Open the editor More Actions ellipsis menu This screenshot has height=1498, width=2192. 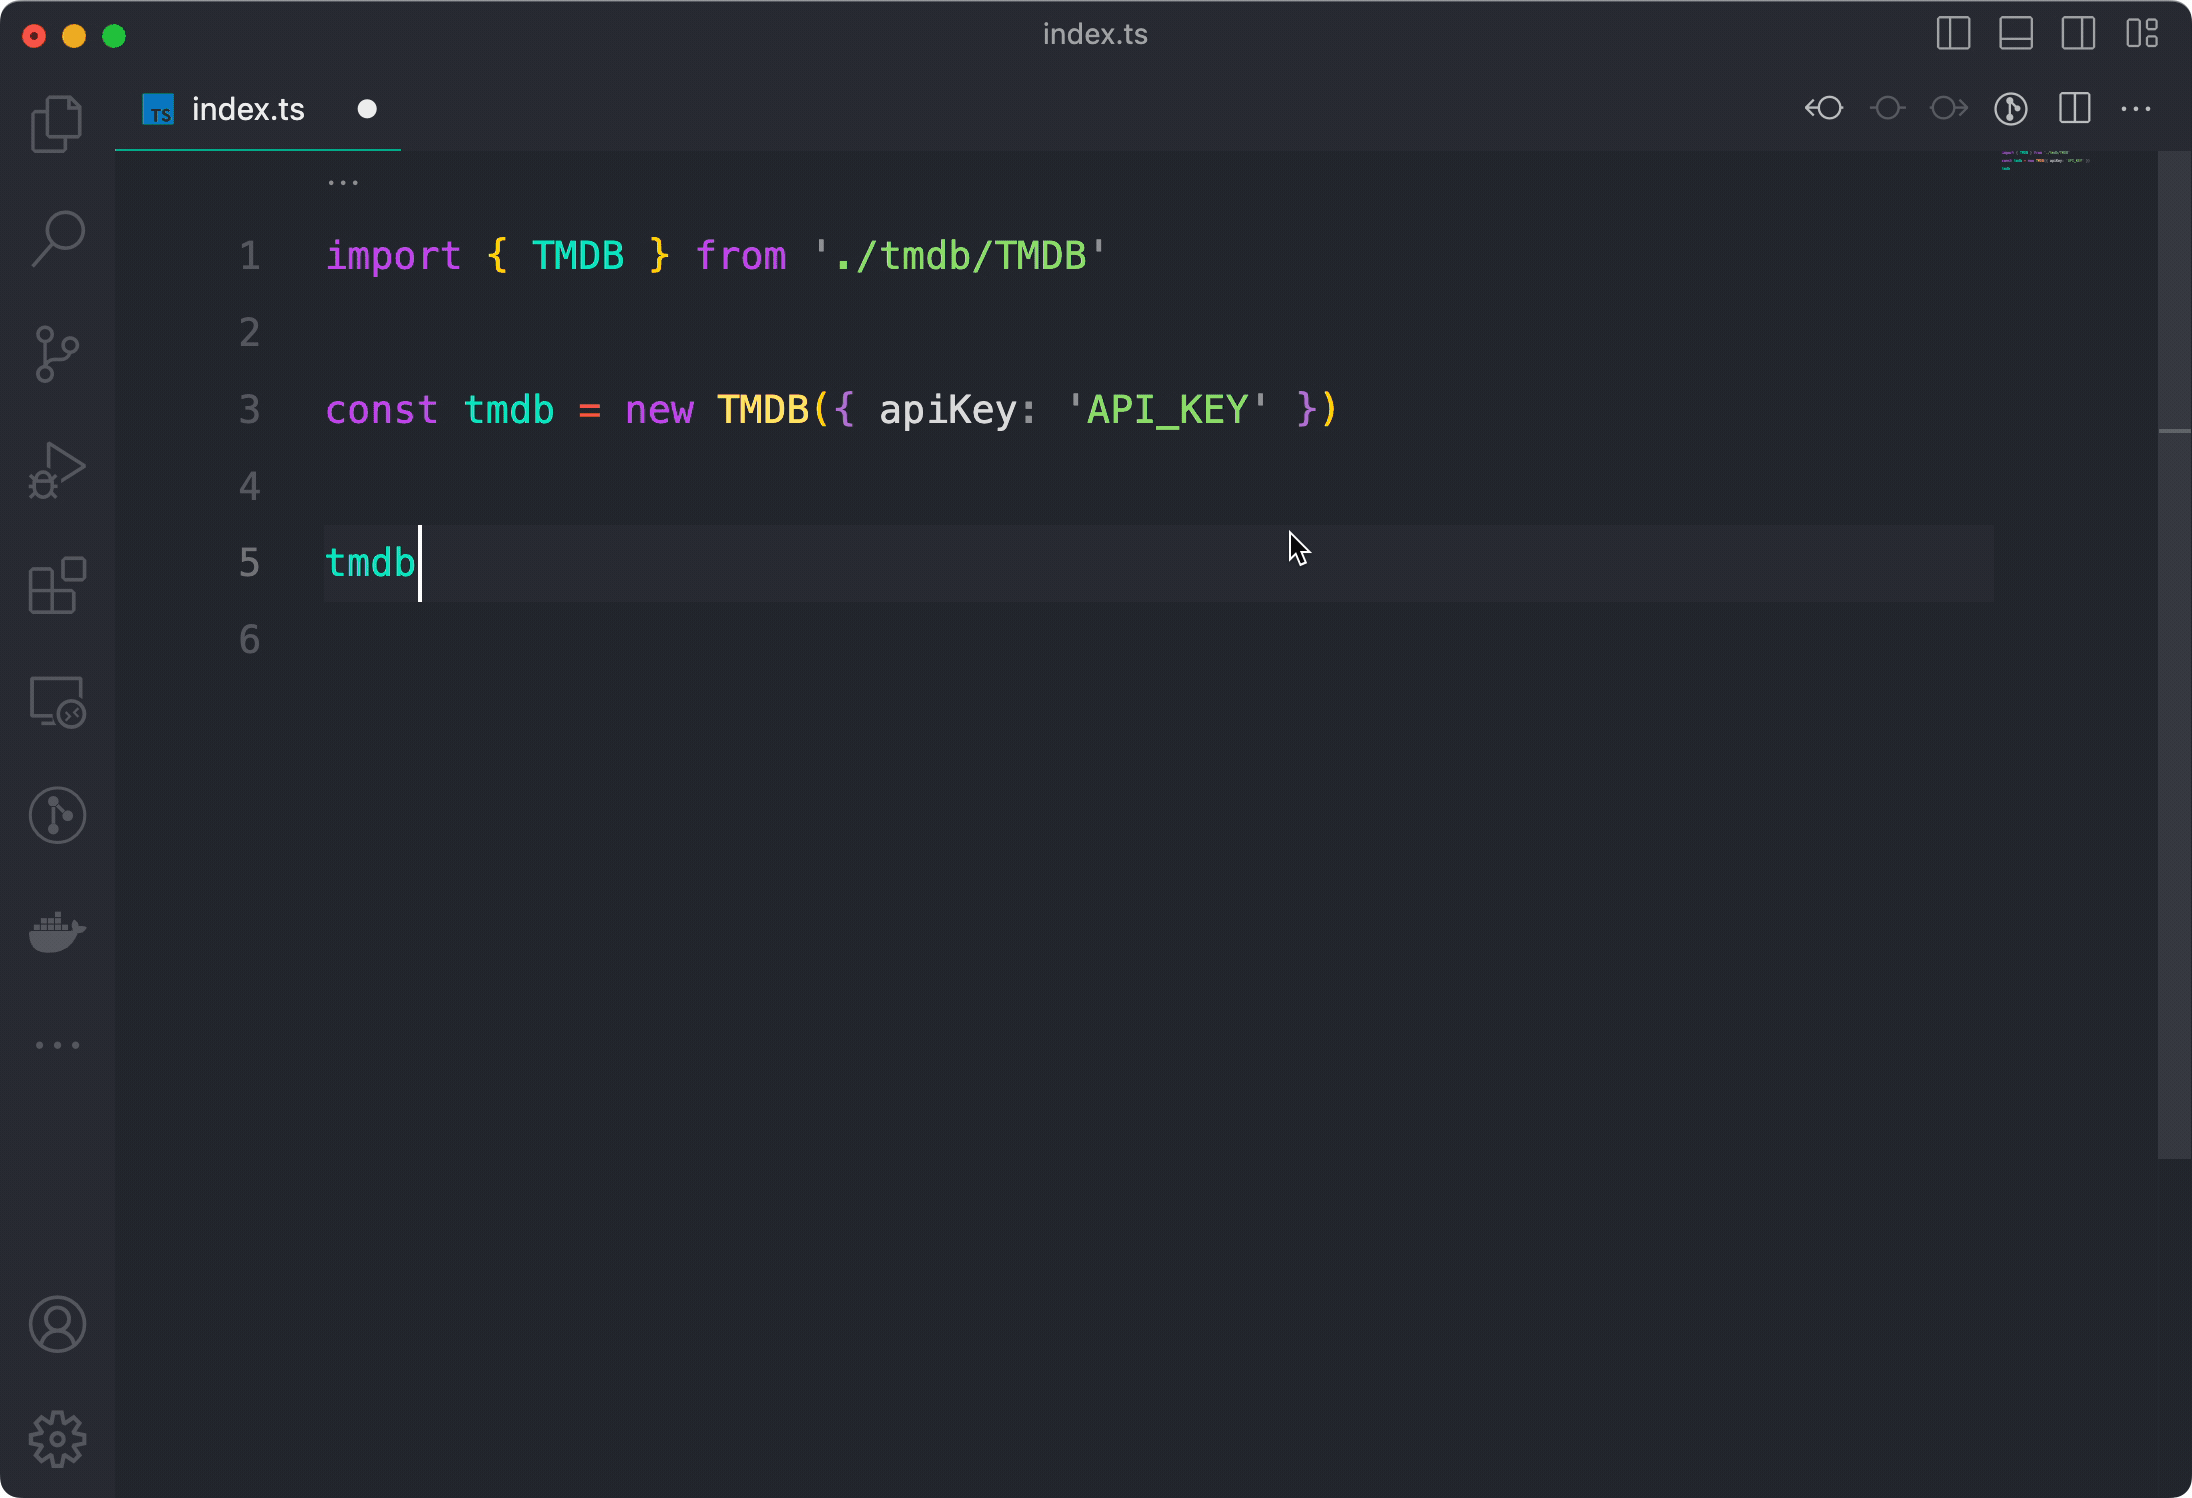coord(2136,109)
